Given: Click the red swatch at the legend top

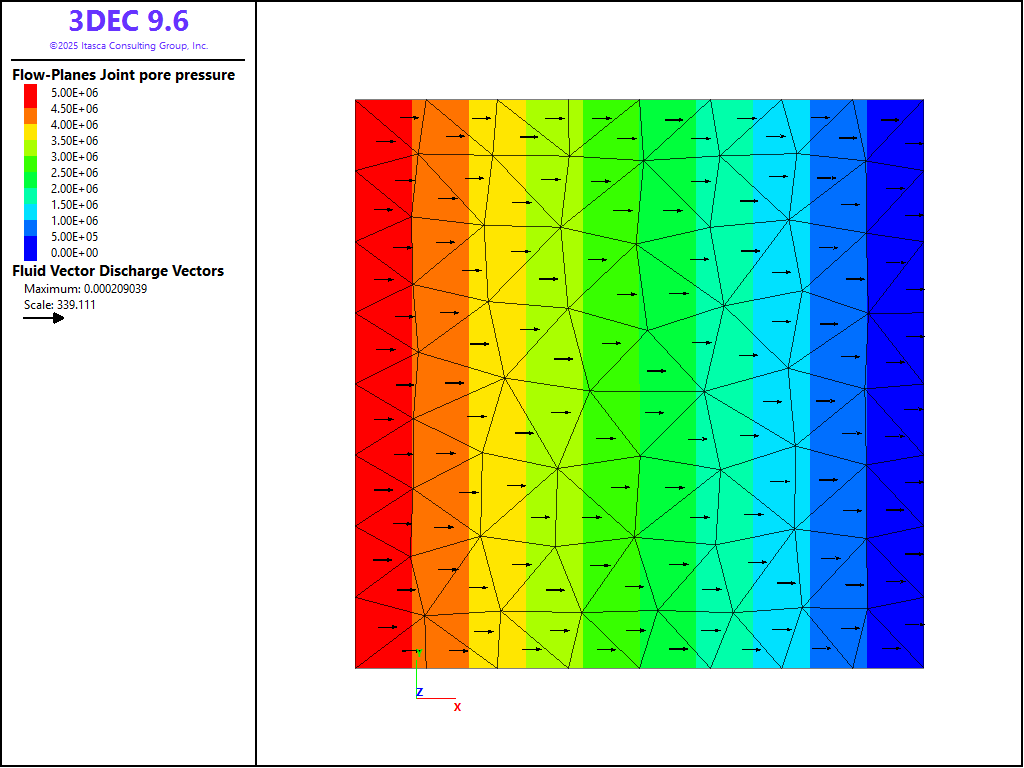Looking at the screenshot, I should point(31,93).
